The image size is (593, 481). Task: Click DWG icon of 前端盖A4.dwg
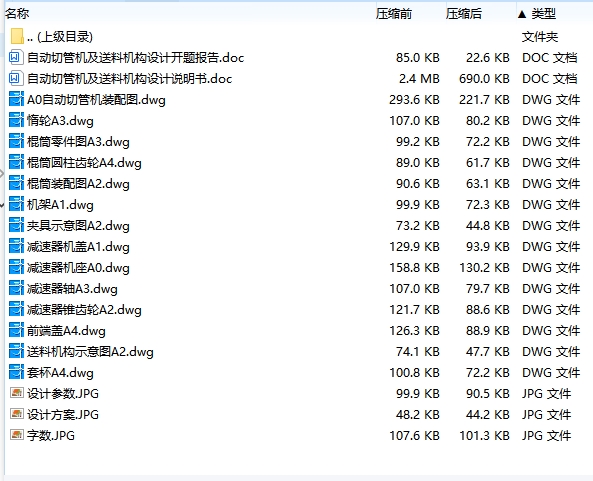click(16, 330)
